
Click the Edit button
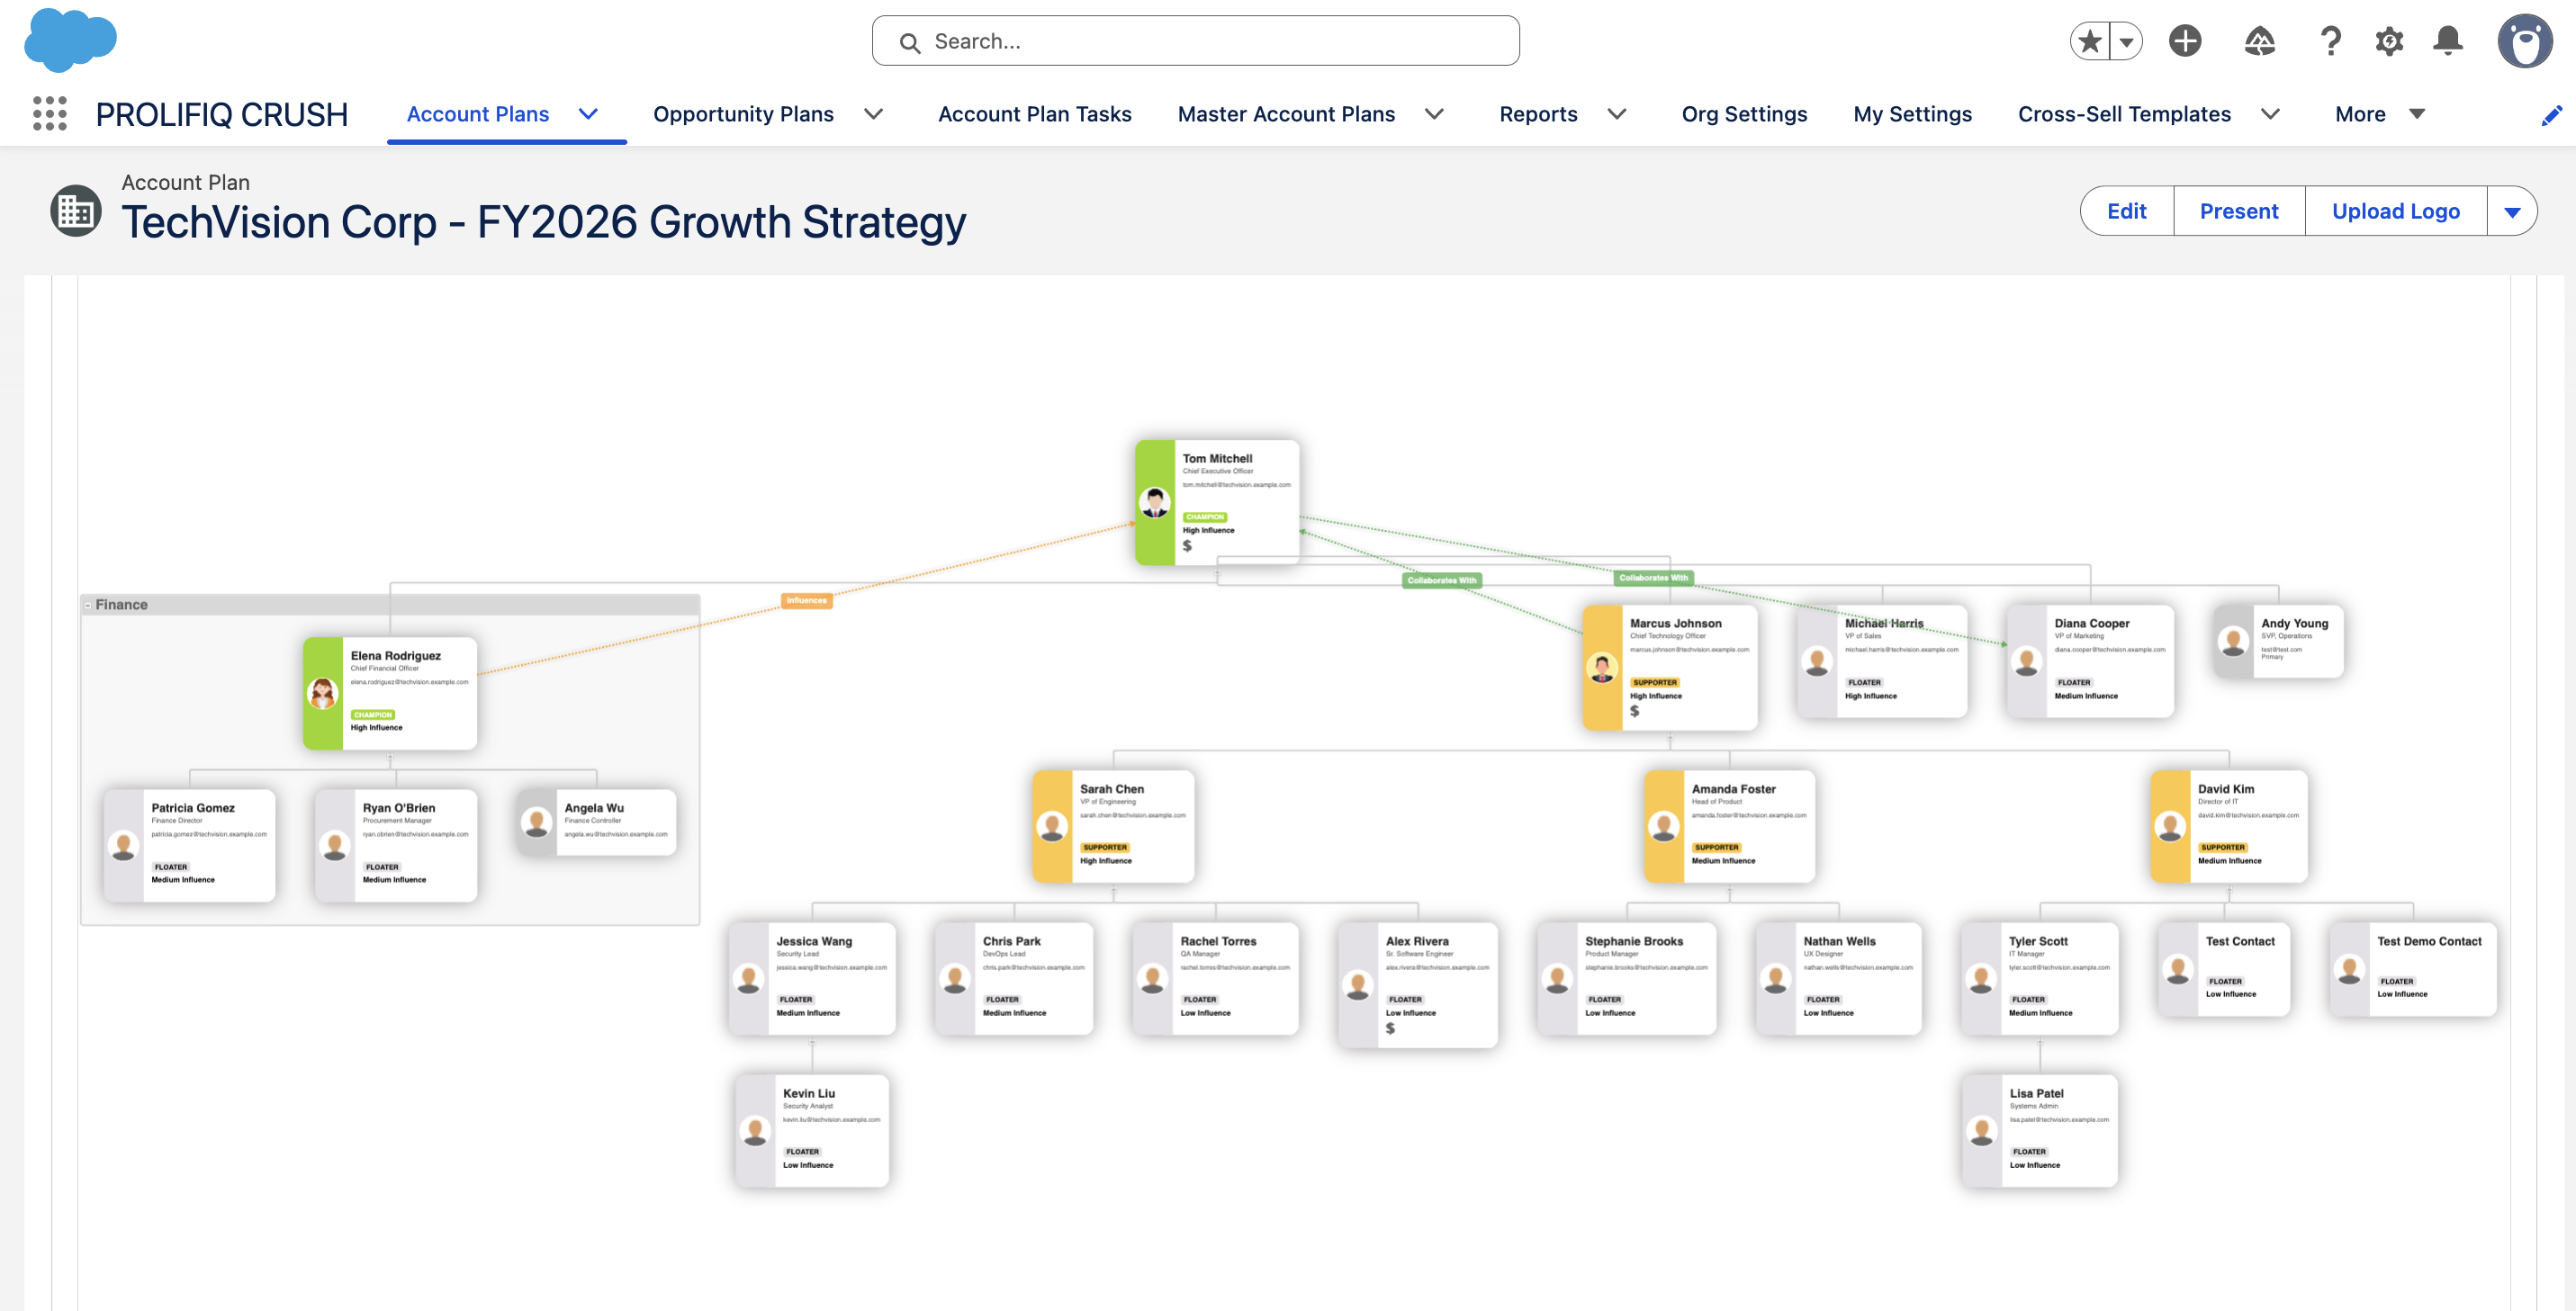tap(2127, 211)
